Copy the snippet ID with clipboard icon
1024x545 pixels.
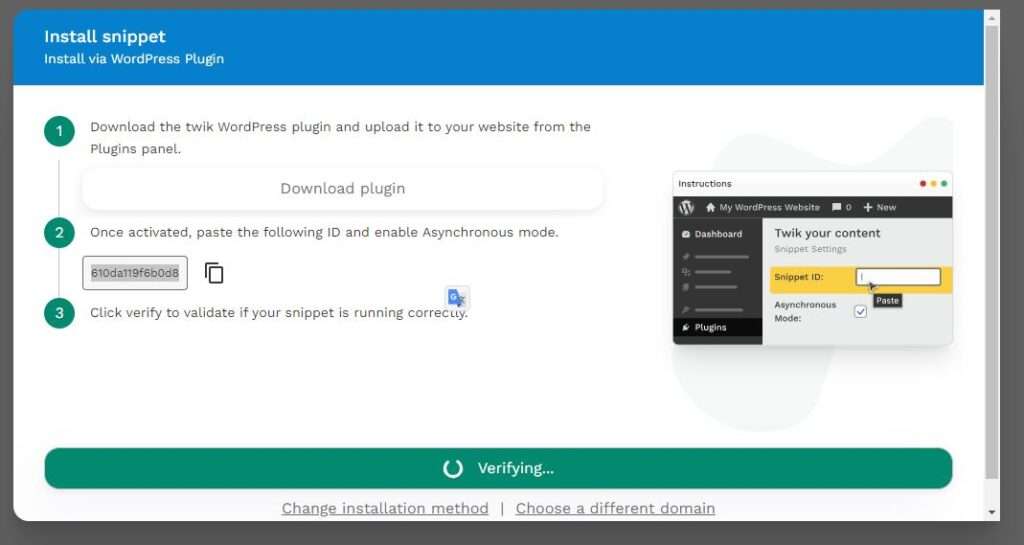click(214, 273)
